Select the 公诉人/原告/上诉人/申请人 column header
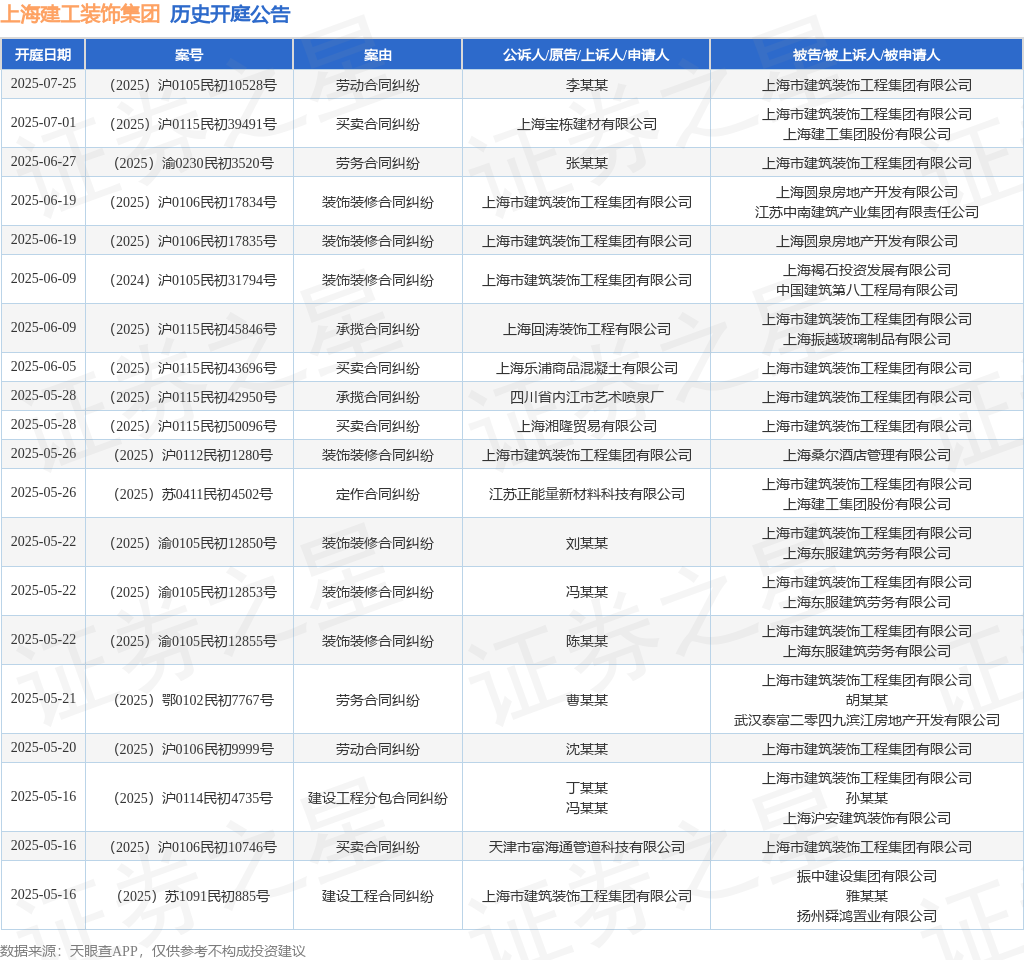 click(586, 55)
